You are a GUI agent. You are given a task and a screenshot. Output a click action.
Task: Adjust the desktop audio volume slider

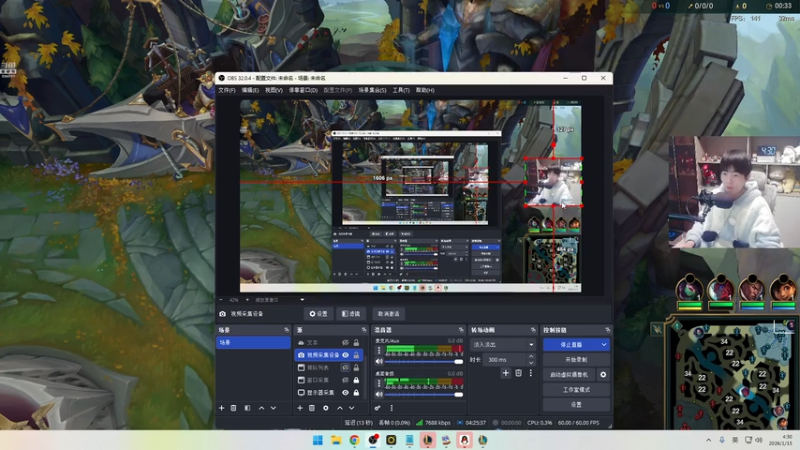[424, 394]
